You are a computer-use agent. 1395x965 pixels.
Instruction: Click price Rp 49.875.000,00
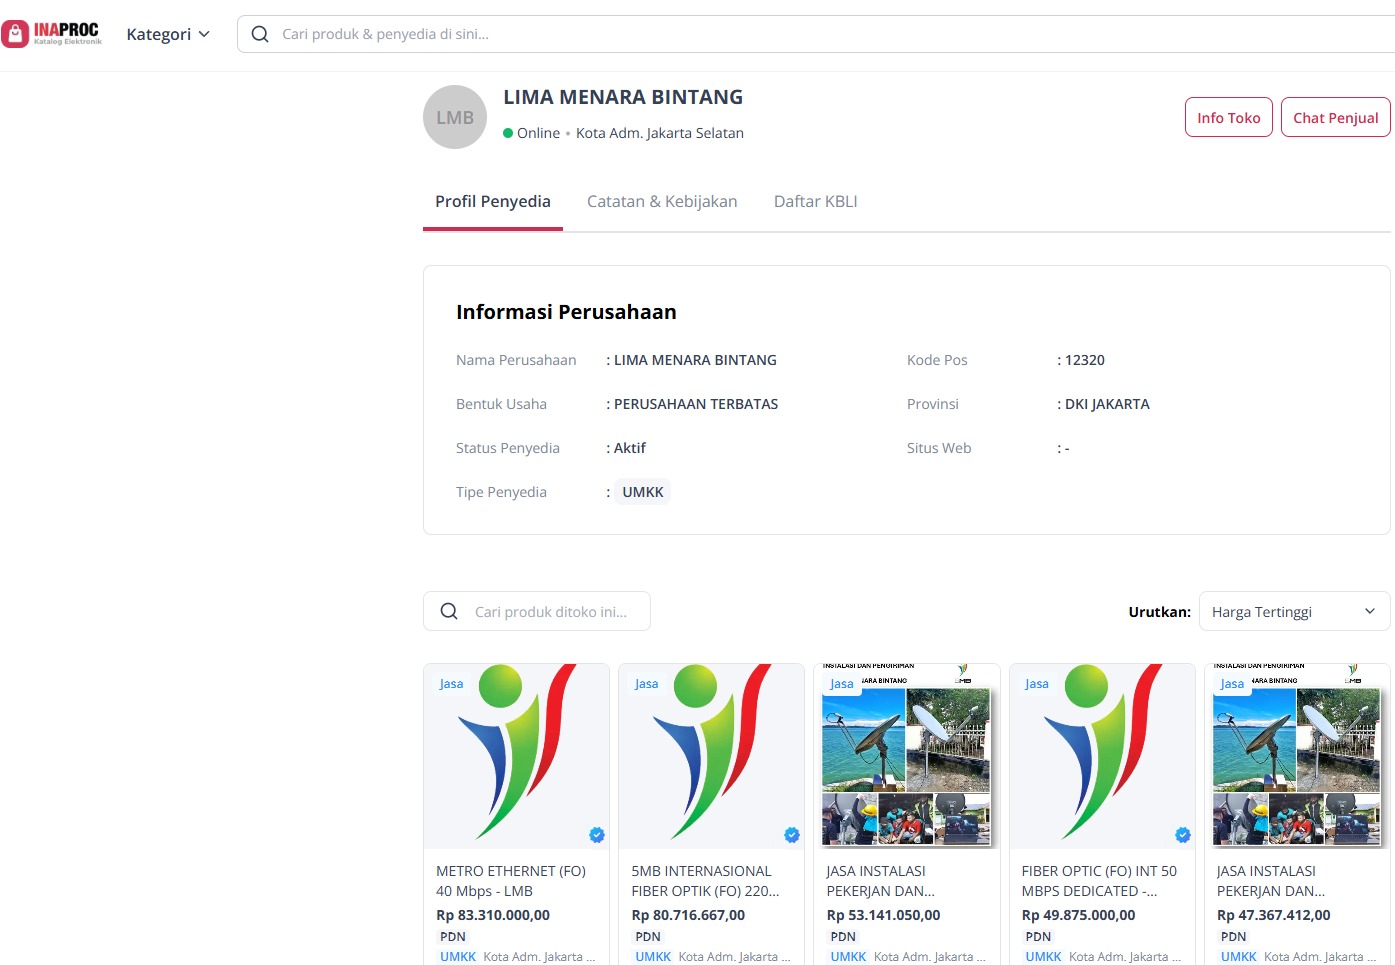(x=1078, y=915)
